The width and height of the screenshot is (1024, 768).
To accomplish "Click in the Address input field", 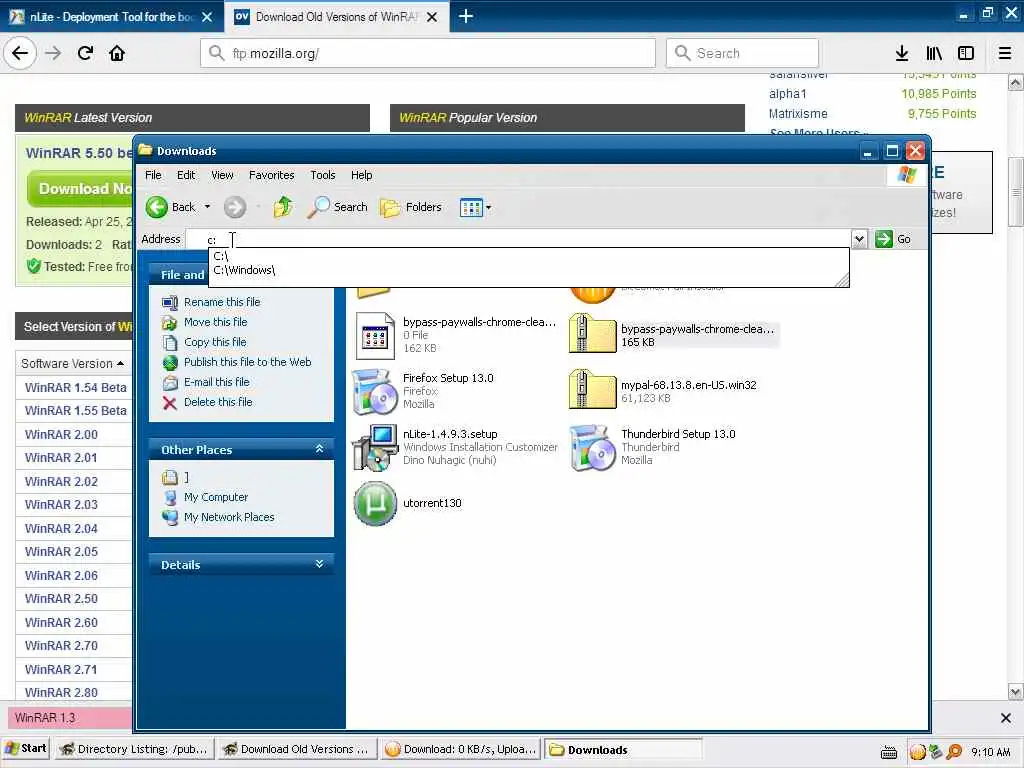I will coord(519,239).
